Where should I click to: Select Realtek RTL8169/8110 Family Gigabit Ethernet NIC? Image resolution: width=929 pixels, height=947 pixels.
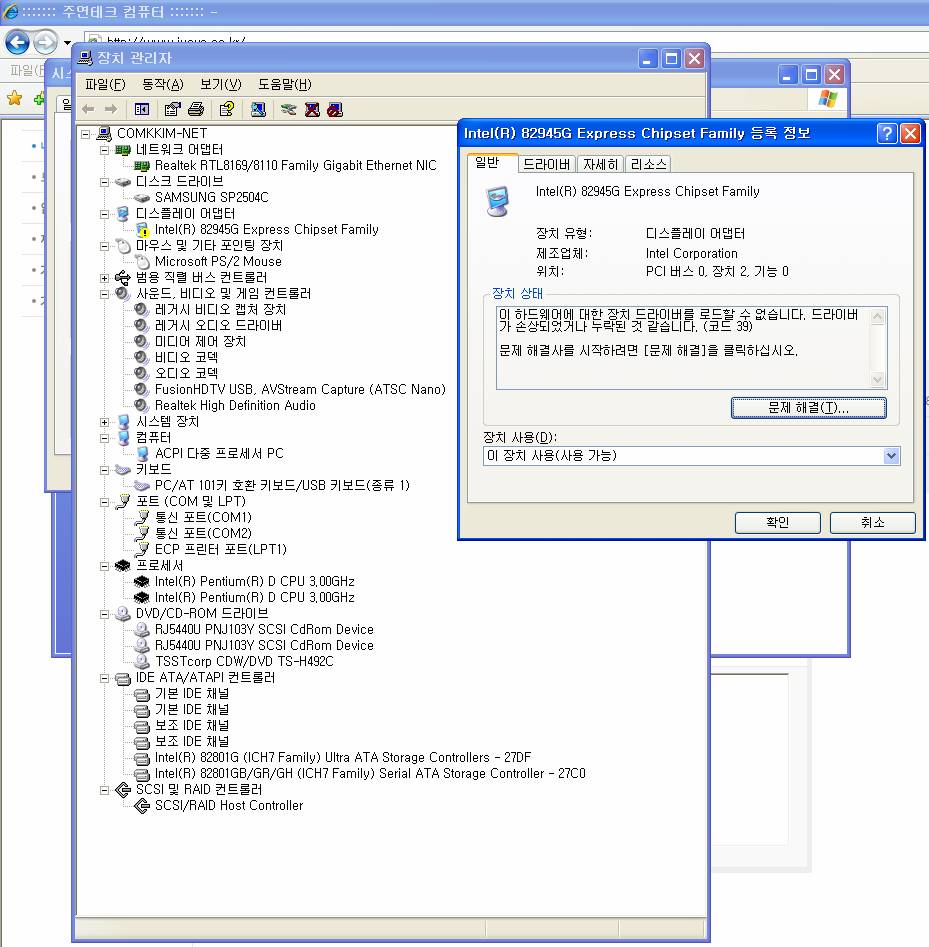[295, 165]
